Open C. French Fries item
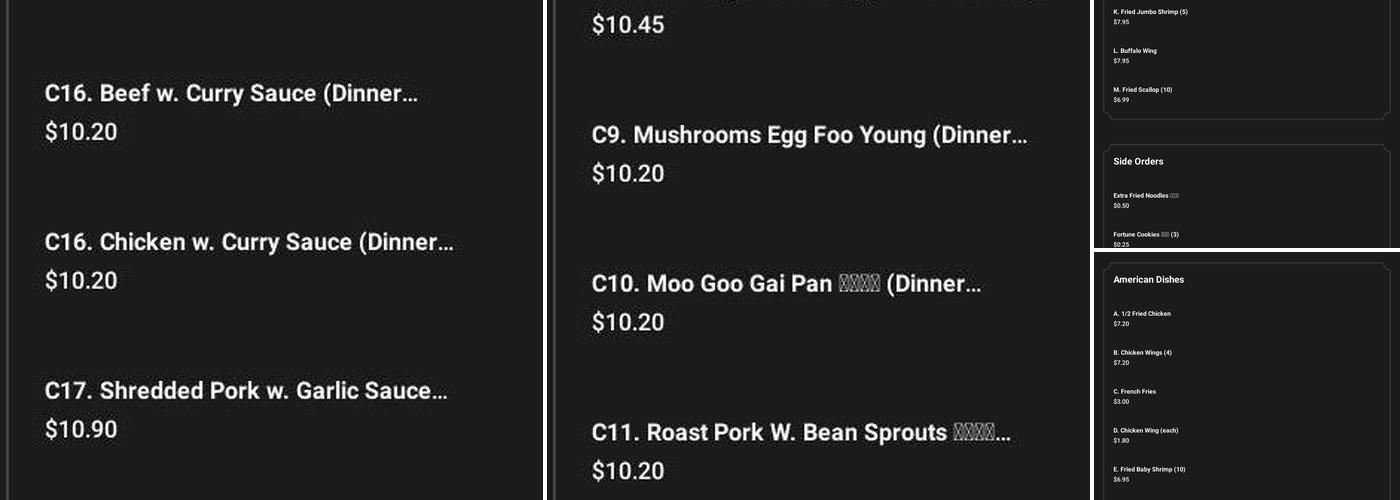Viewport: 1400px width, 500px height. tap(1135, 392)
